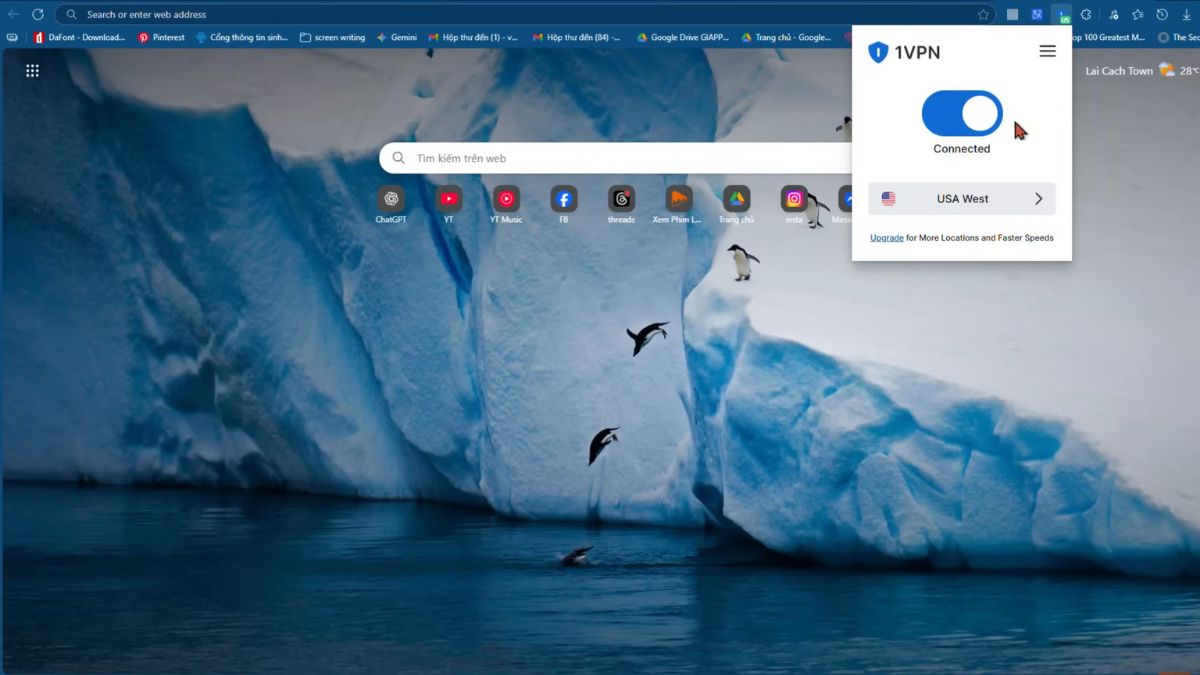This screenshot has height=675, width=1200.
Task: Click the Upgrade link in 1VPN
Action: (x=886, y=238)
